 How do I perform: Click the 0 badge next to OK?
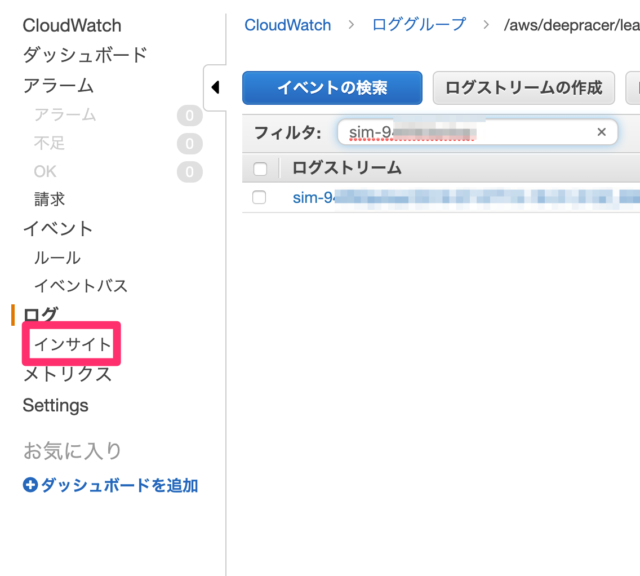point(189,172)
